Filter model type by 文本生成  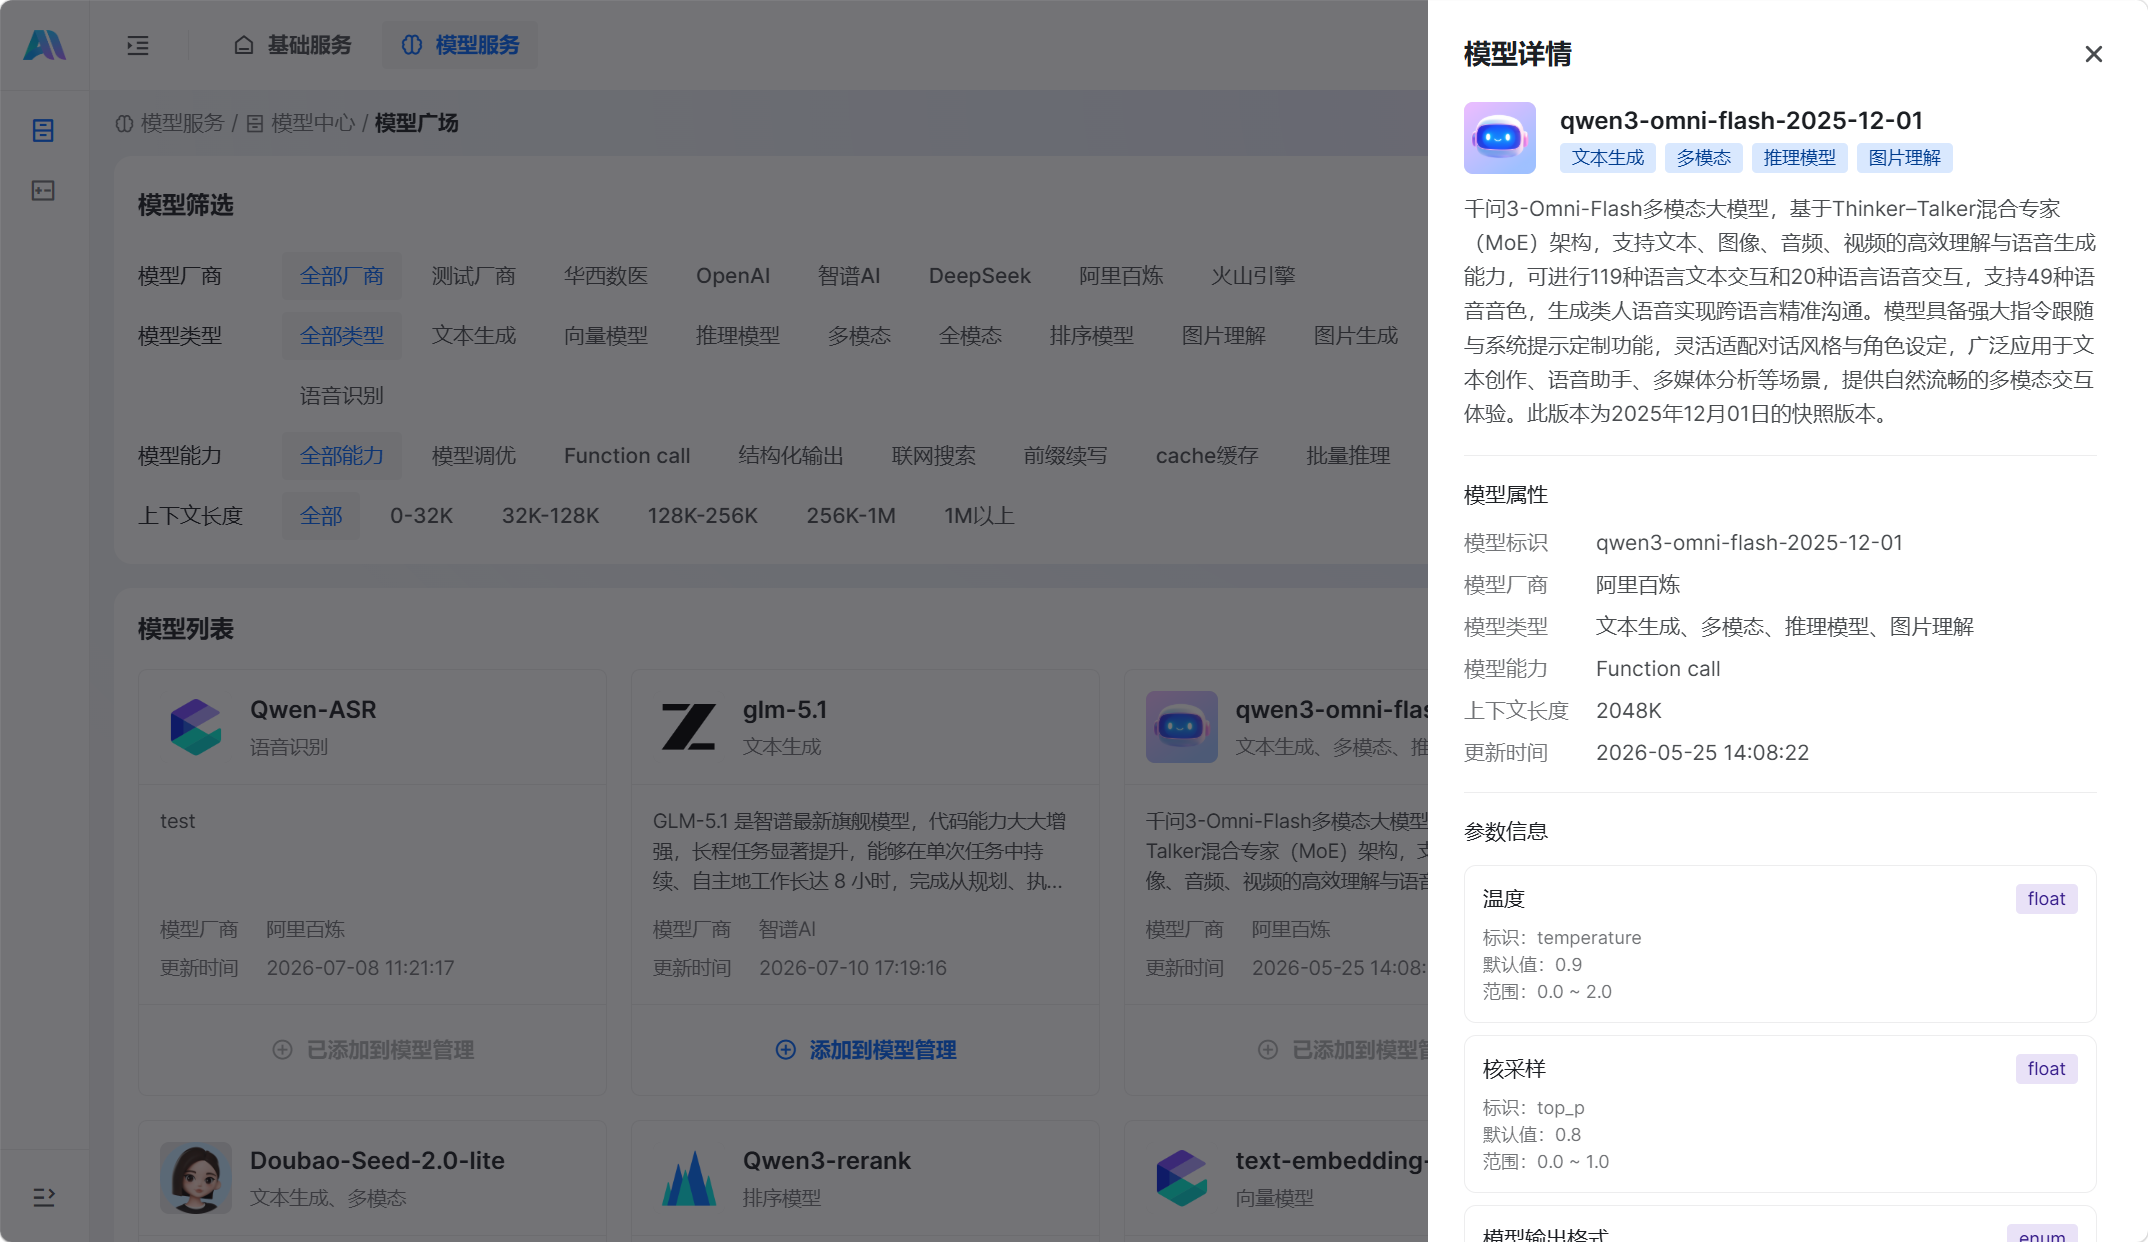pos(474,336)
